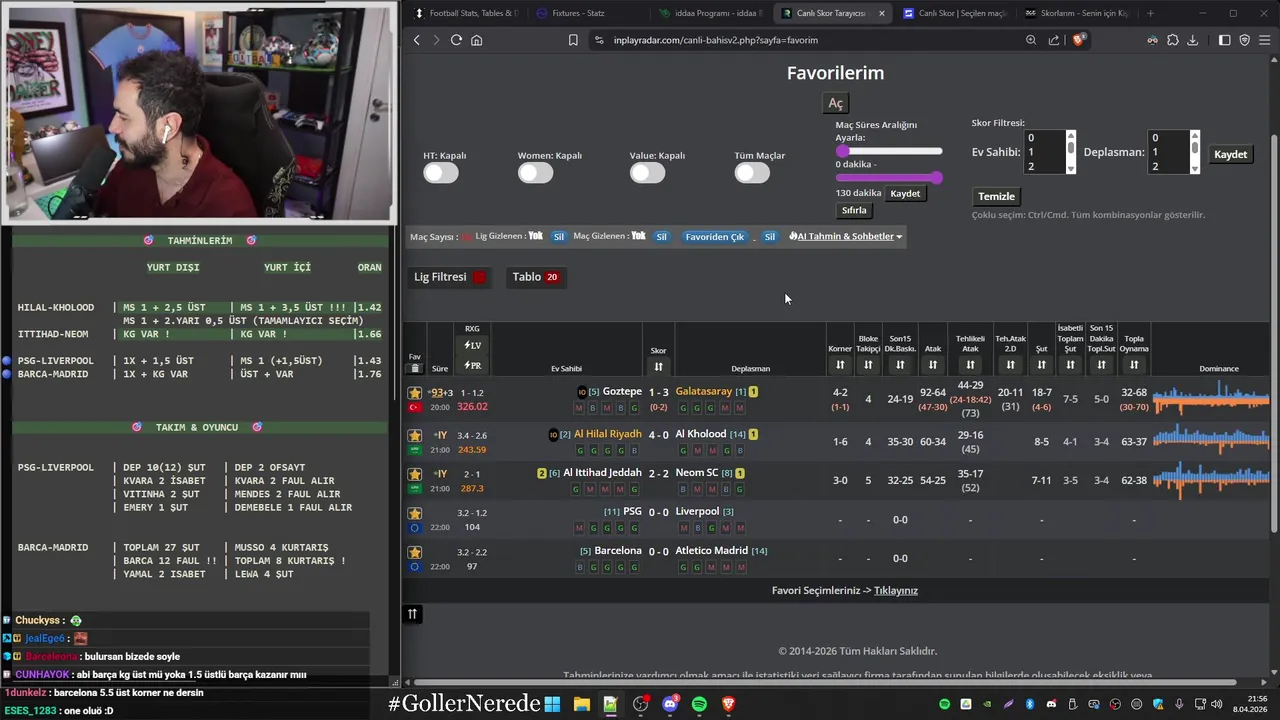The image size is (1280, 720).
Task: Open the Lig Filtresi button
Action: [450, 277]
